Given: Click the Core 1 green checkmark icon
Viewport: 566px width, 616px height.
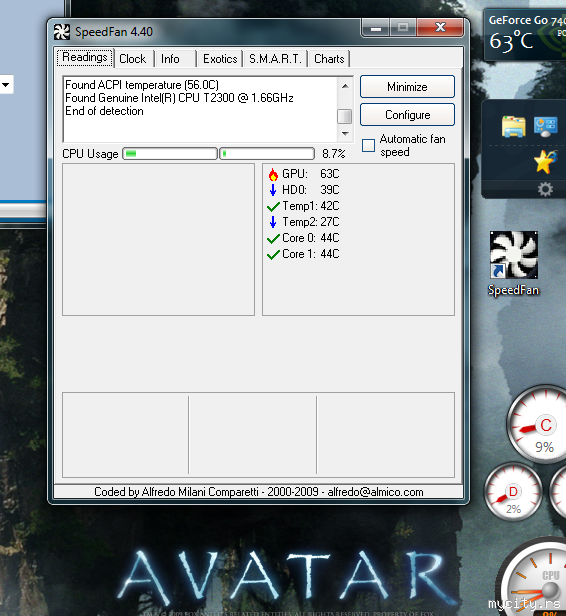Looking at the screenshot, I should pyautogui.click(x=273, y=255).
